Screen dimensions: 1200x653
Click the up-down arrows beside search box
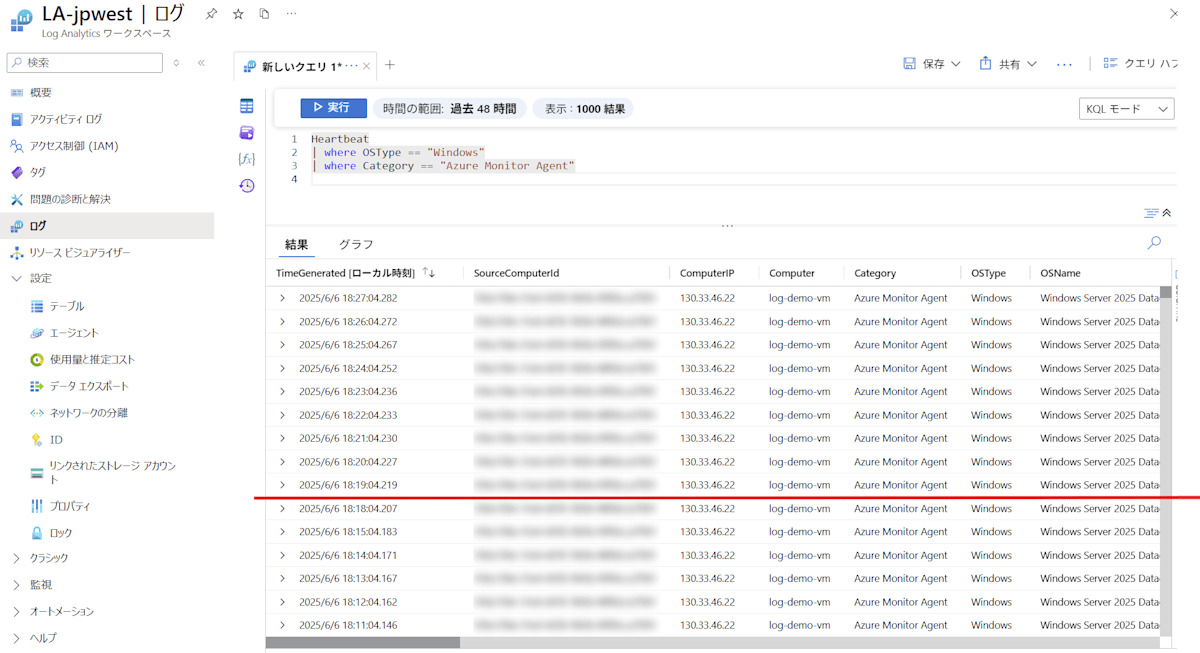point(176,62)
